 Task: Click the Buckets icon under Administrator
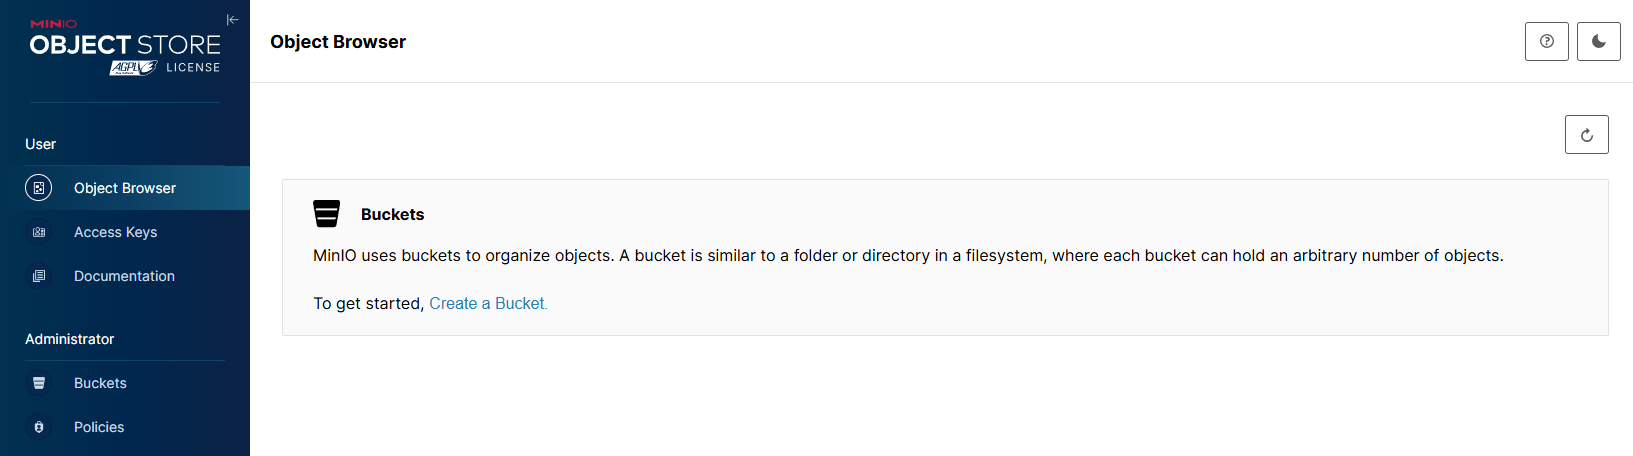tap(39, 383)
